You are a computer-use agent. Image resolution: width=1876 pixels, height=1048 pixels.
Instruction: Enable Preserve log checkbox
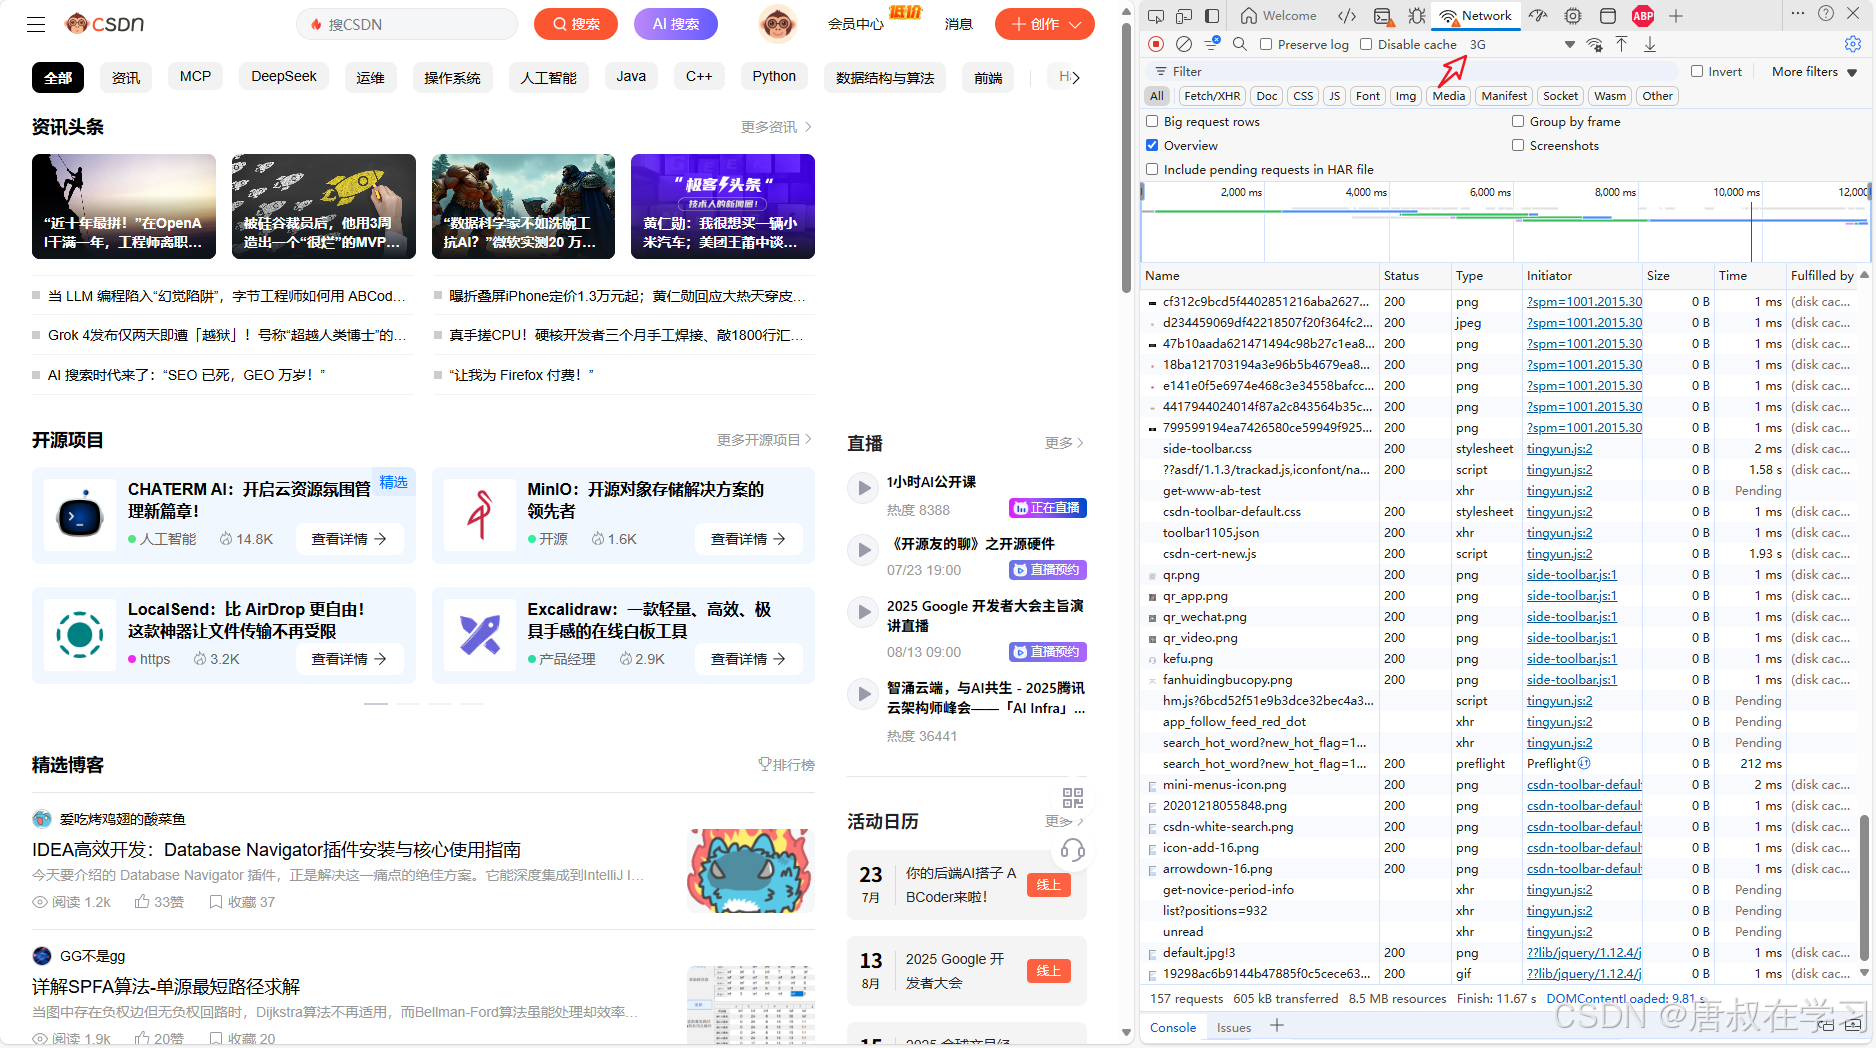pos(1266,44)
